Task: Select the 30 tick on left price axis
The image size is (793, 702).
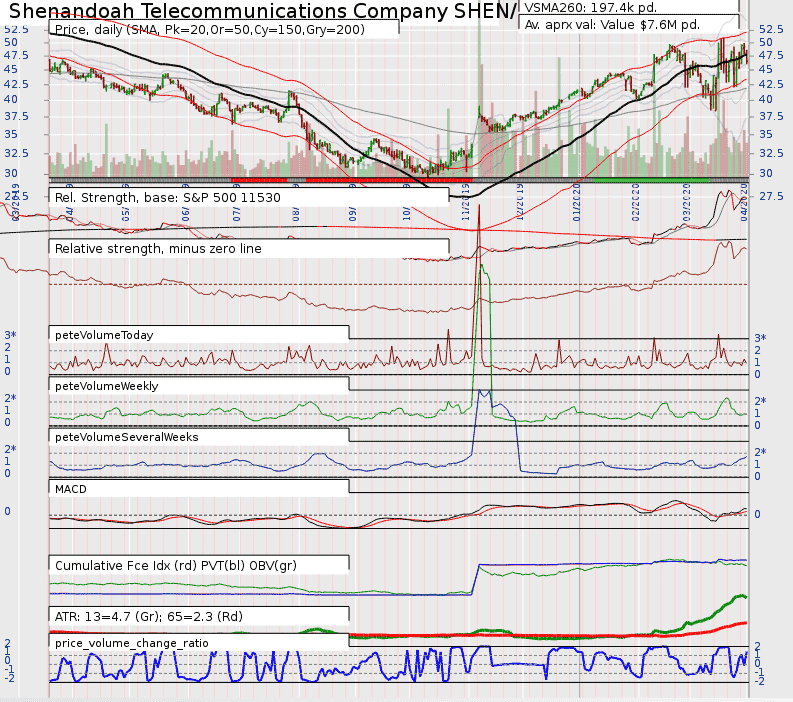Action: [11, 173]
